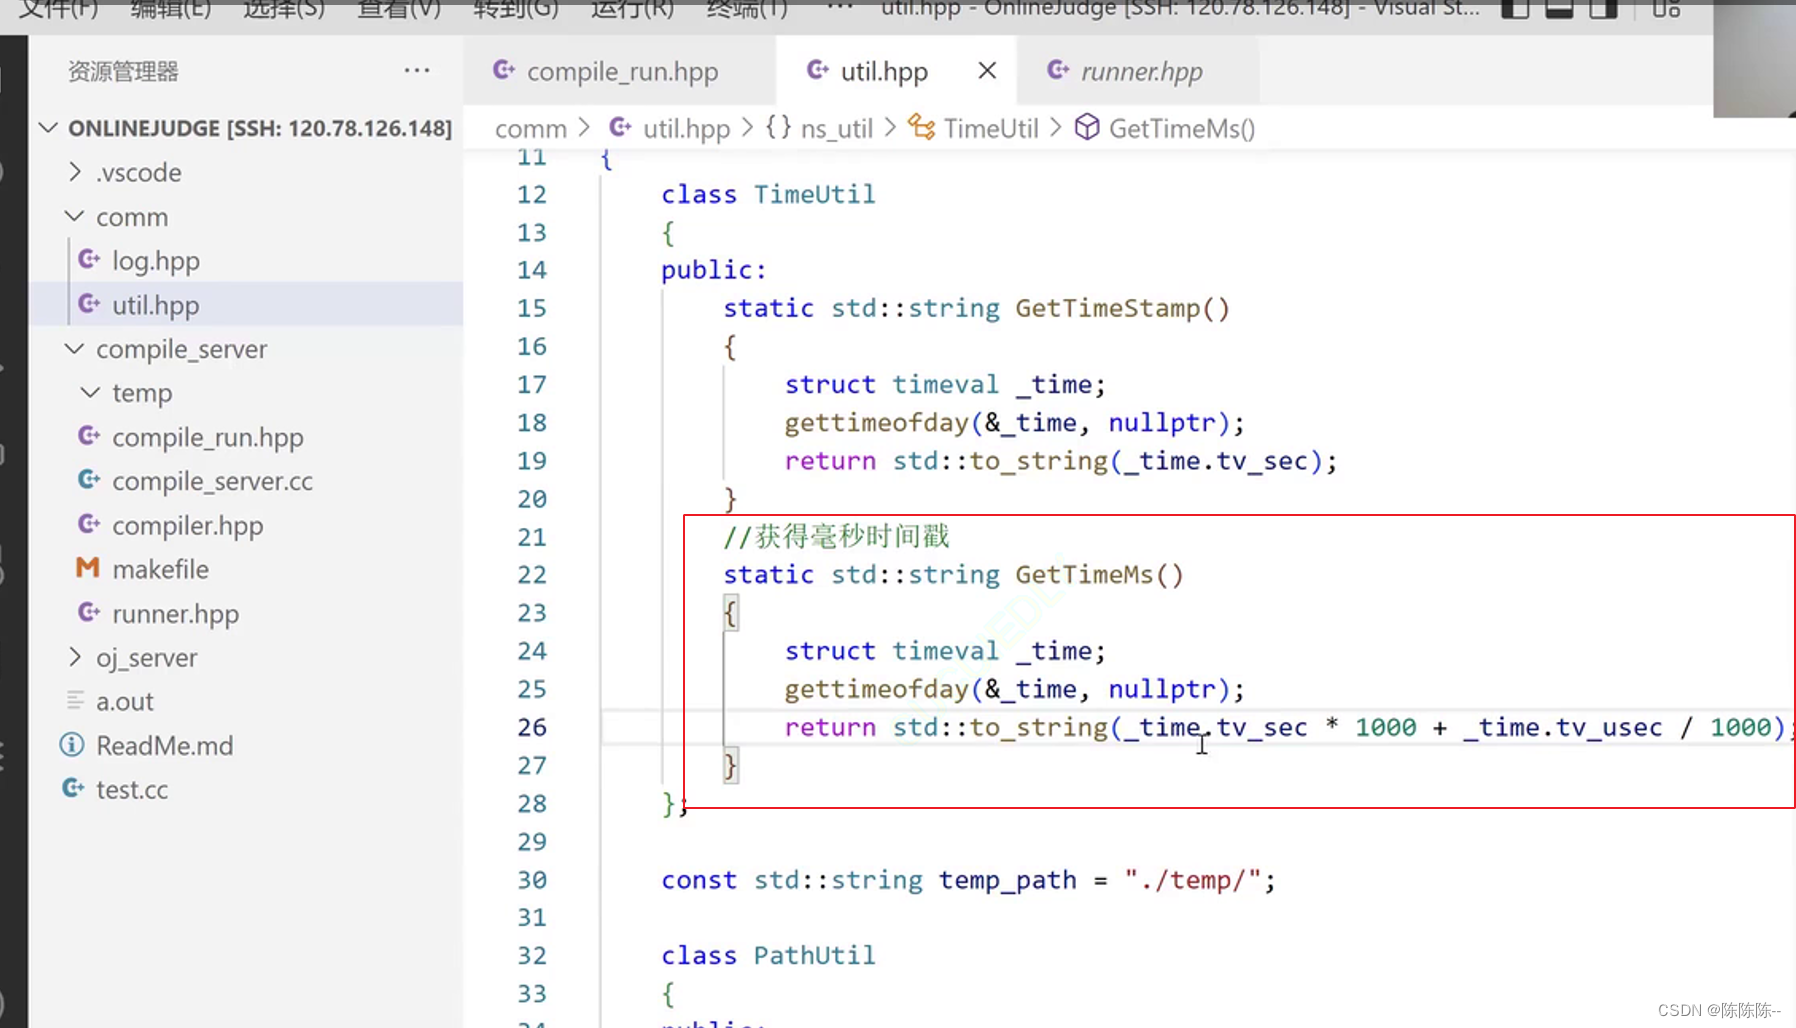Click the GetTimeStamp function name
Viewport: 1796px width, 1028px height.
click(1107, 308)
